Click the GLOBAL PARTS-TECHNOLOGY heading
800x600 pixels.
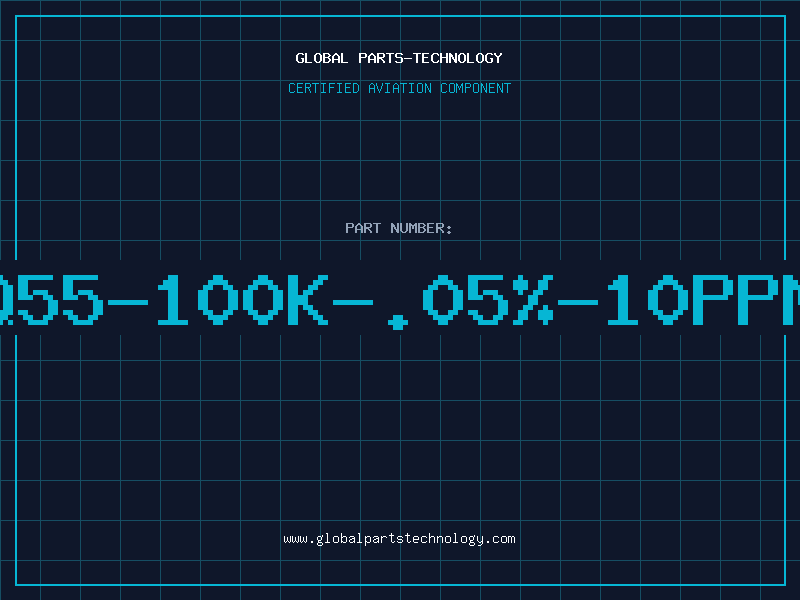click(399, 58)
